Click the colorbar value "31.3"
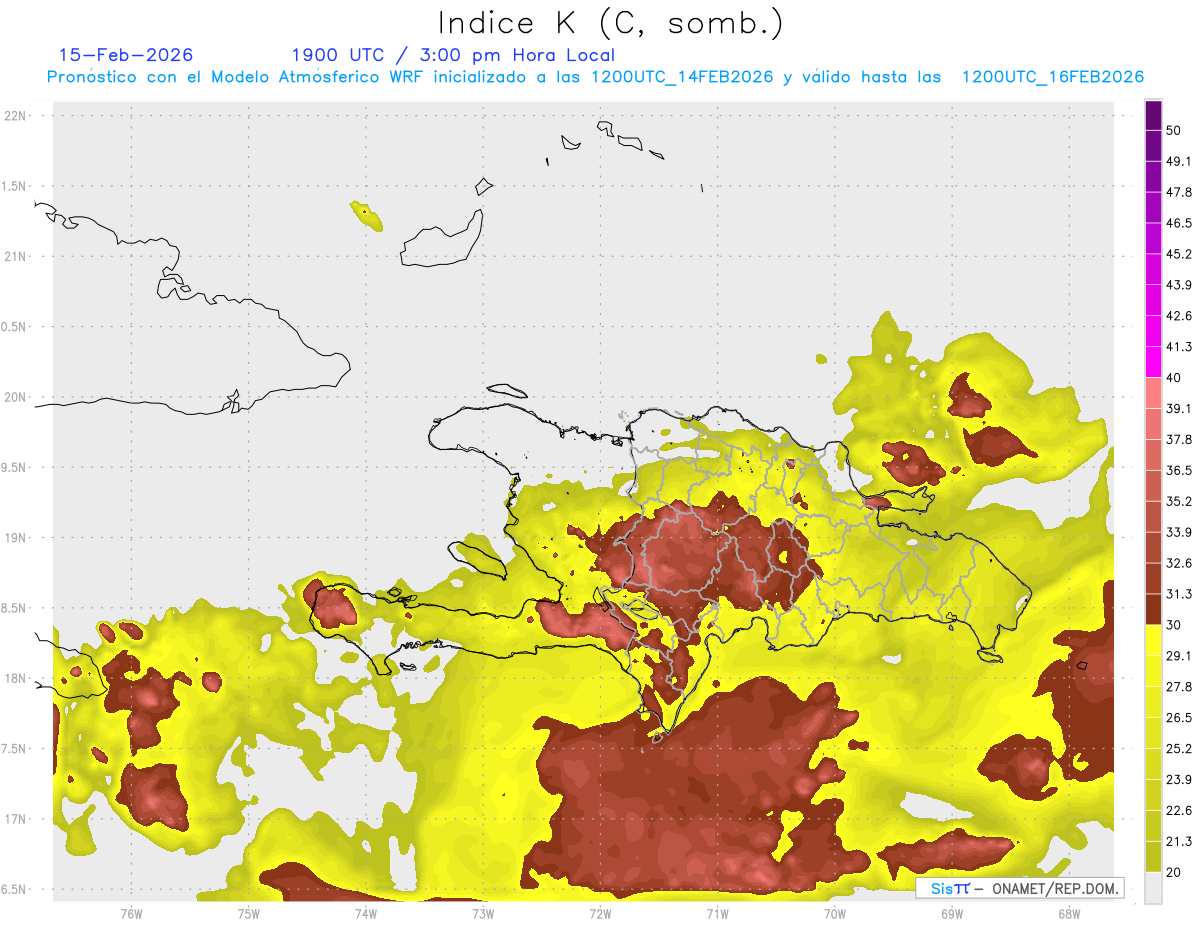 (x=1179, y=594)
